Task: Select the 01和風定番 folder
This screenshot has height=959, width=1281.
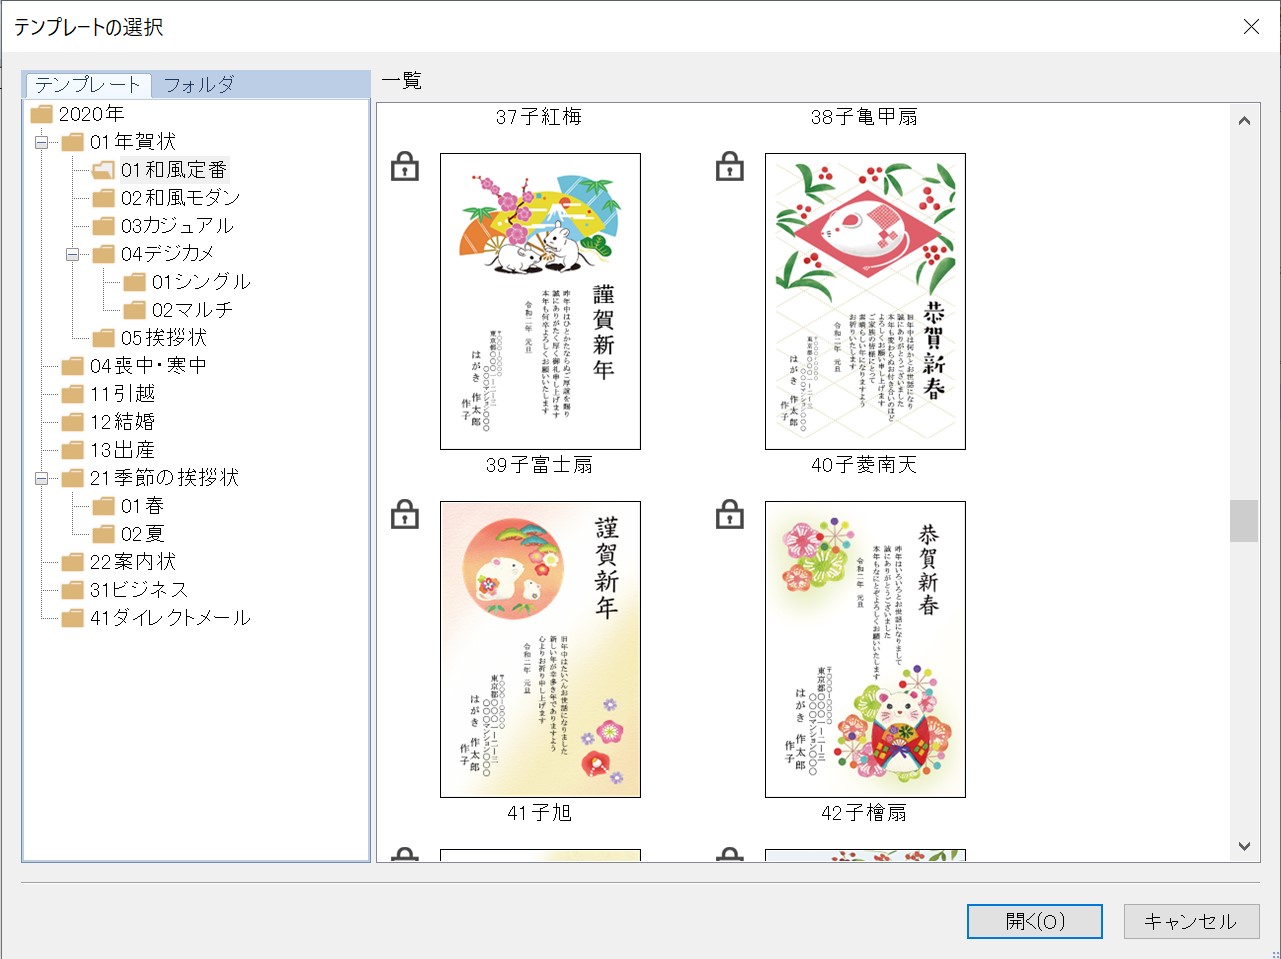Action: 160,170
